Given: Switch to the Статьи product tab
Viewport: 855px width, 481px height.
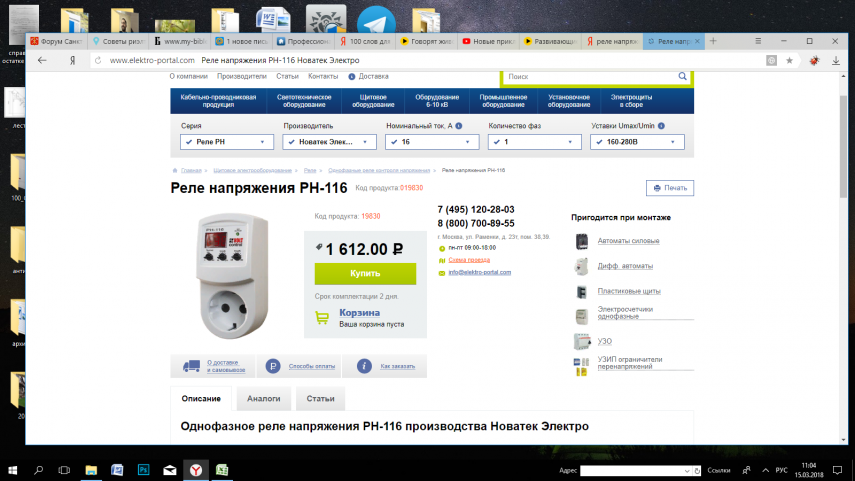Looking at the screenshot, I should [x=320, y=399].
